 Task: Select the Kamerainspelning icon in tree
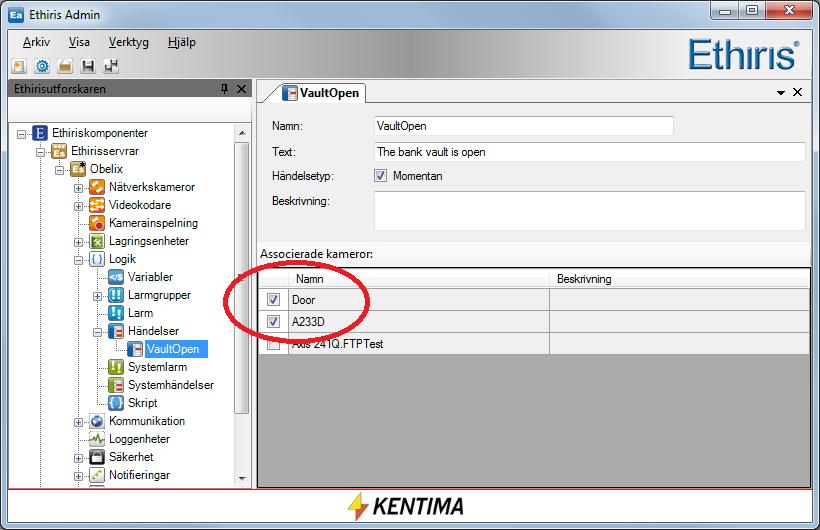[97, 223]
